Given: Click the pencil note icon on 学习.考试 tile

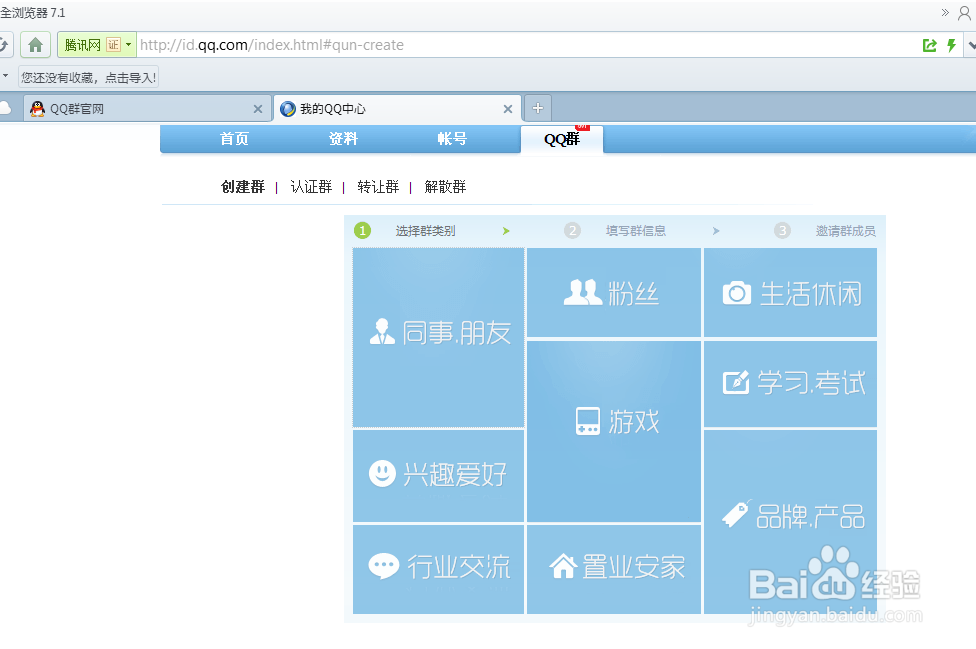Looking at the screenshot, I should (x=736, y=381).
